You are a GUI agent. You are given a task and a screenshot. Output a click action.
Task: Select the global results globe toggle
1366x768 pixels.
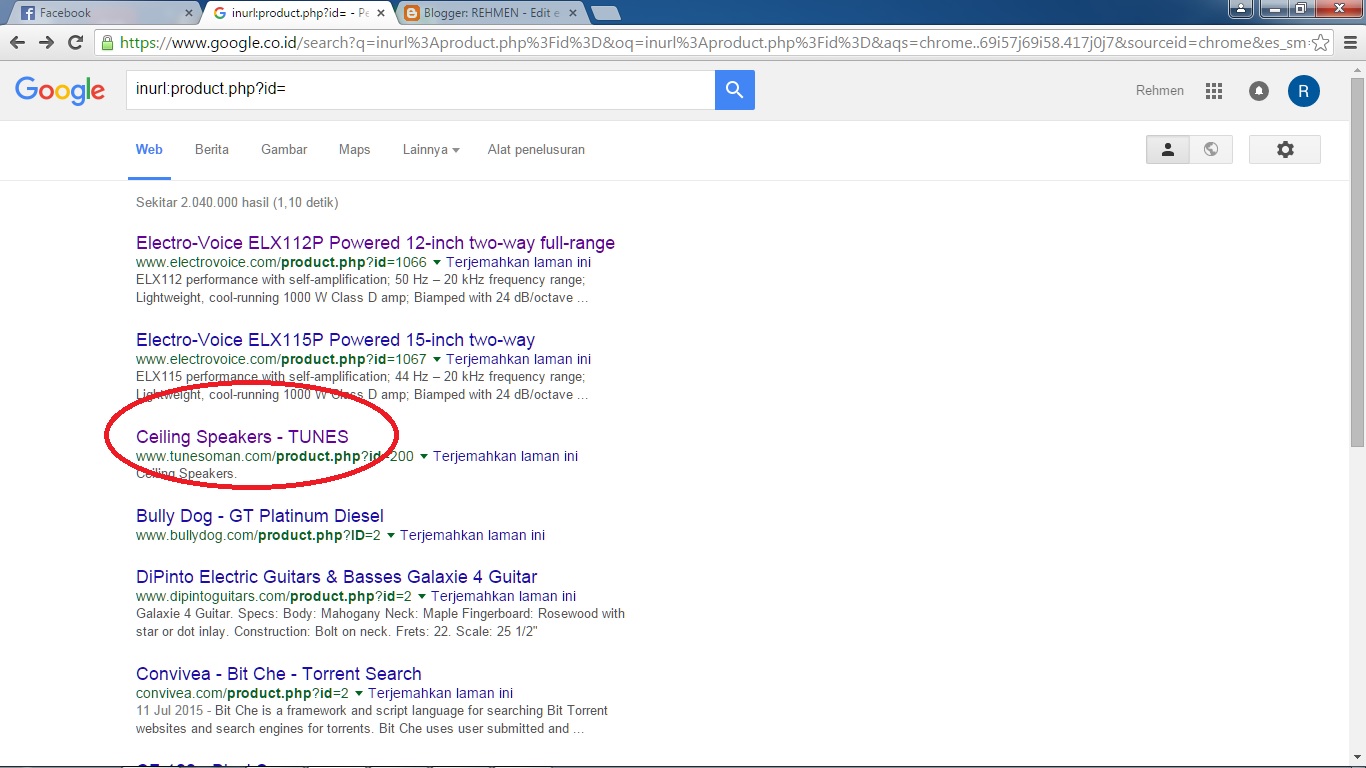[x=1211, y=149]
